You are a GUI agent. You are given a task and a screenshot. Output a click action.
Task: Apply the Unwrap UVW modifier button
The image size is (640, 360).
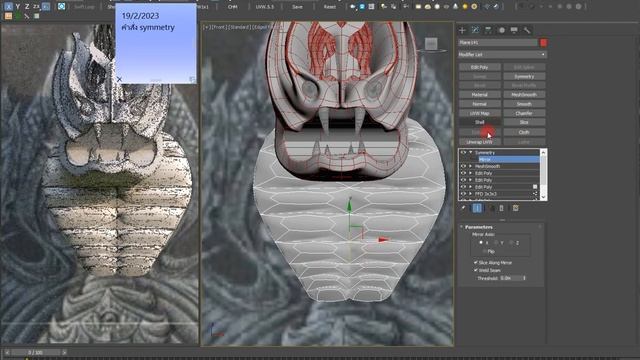[480, 142]
